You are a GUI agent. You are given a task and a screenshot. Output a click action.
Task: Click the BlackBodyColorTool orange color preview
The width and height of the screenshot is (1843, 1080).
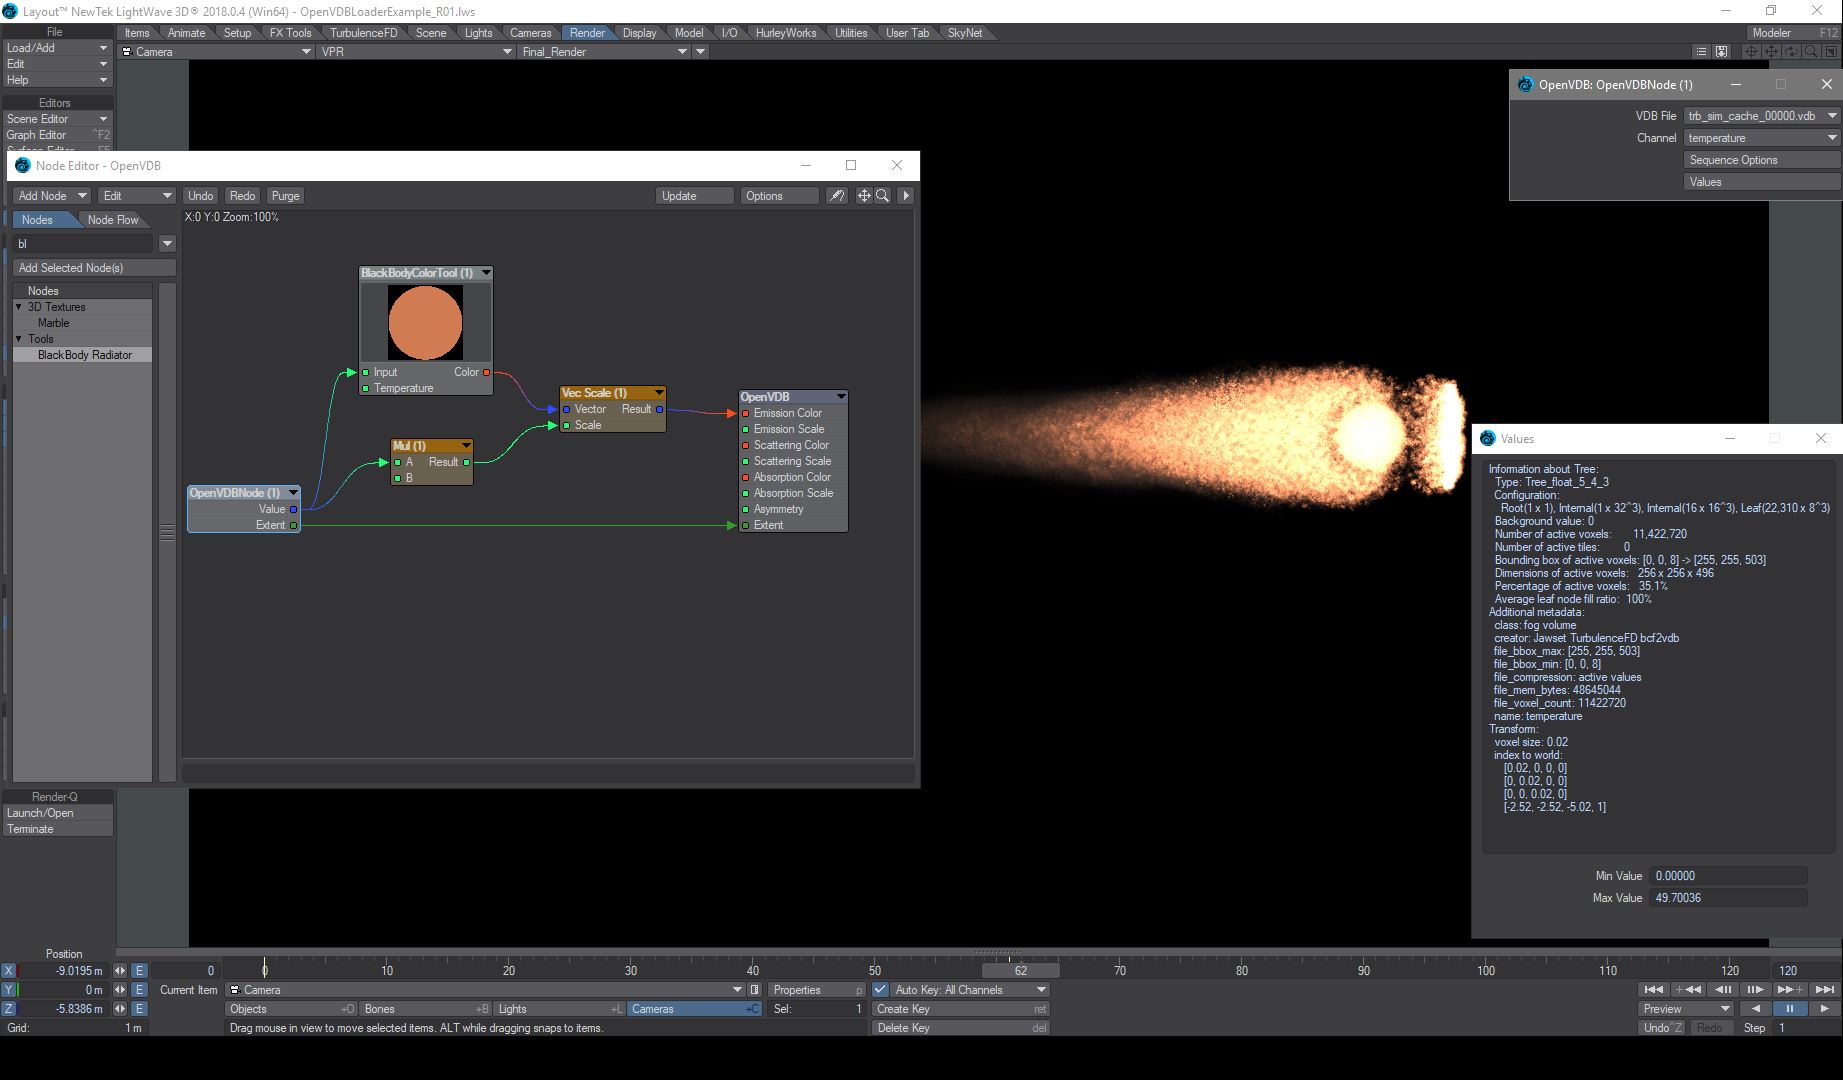point(425,323)
